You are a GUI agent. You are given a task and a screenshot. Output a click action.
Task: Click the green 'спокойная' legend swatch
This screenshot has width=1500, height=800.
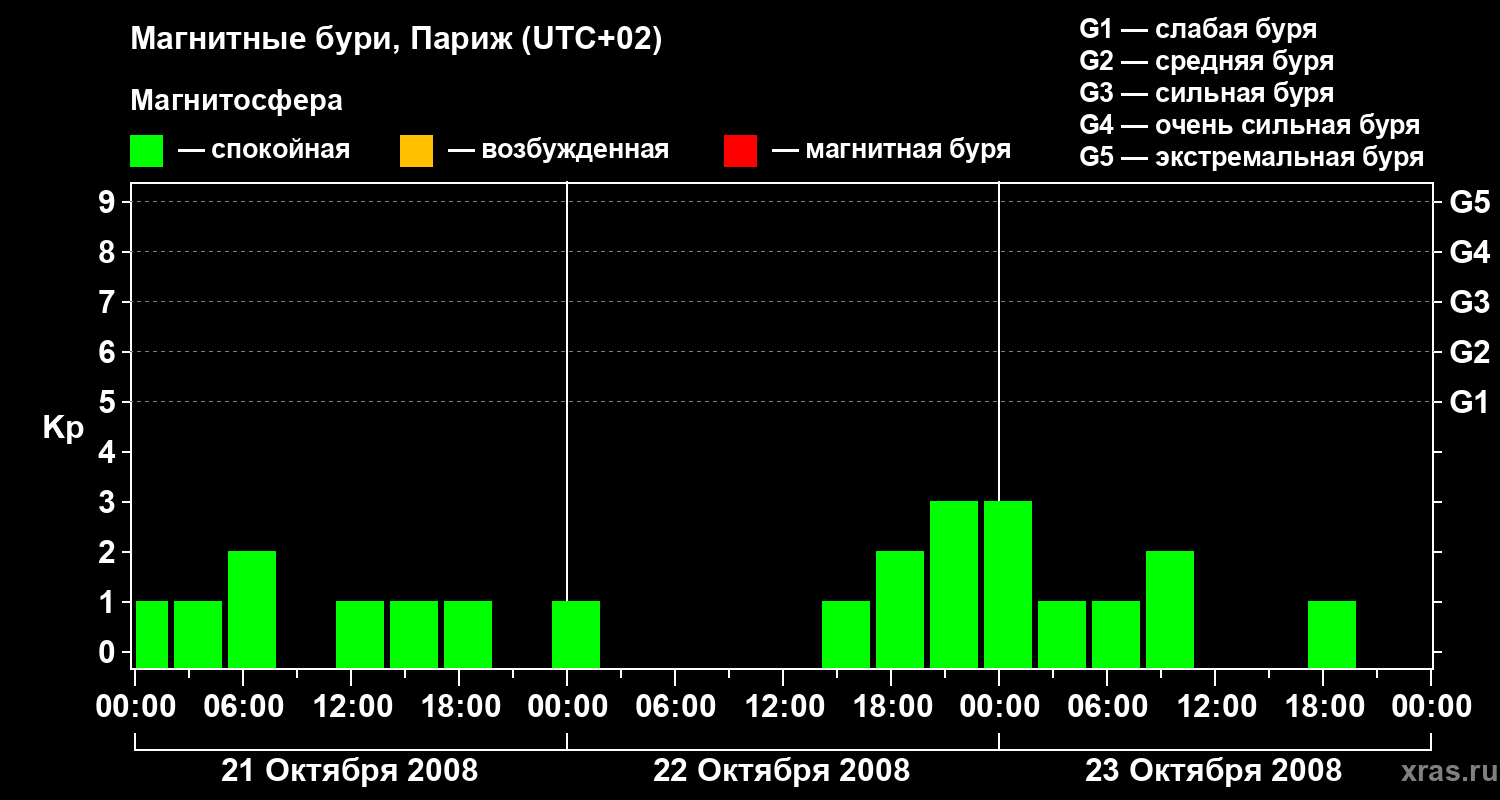coord(146,151)
